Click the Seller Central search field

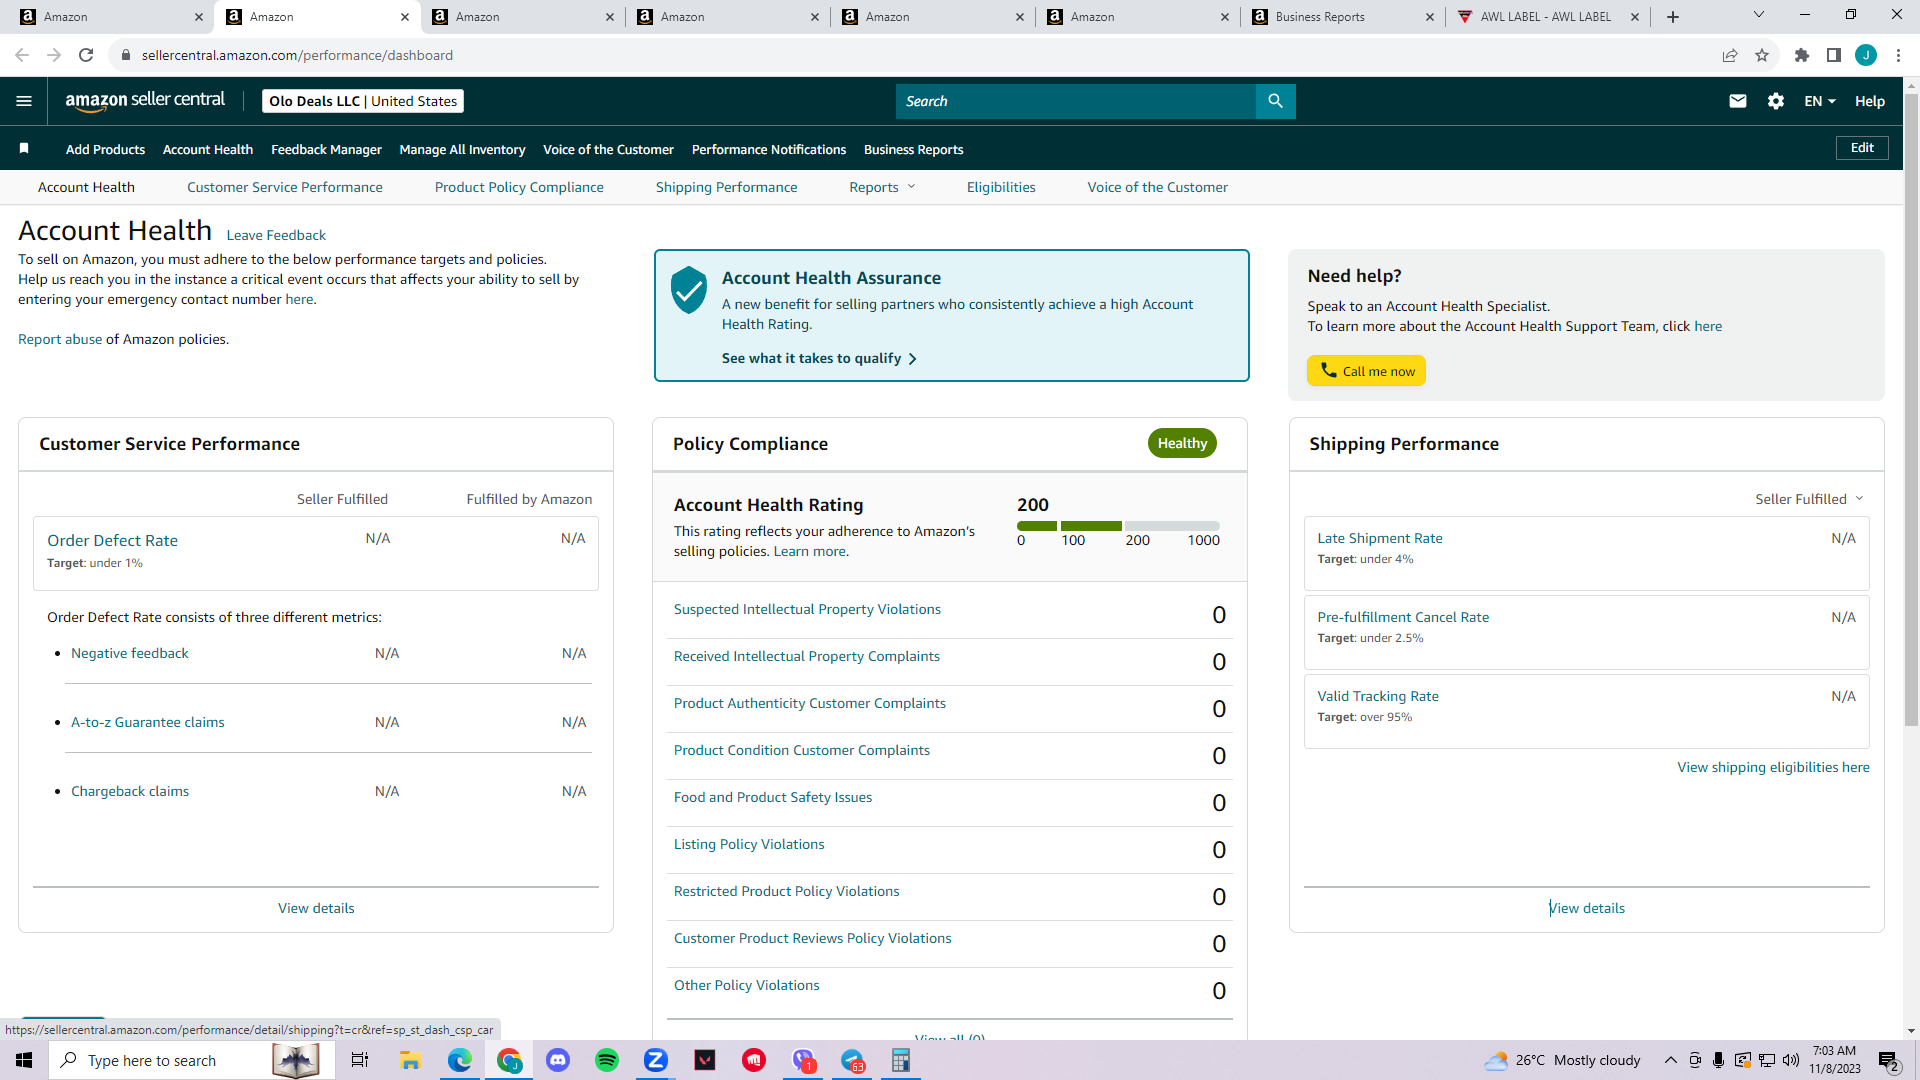1076,101
